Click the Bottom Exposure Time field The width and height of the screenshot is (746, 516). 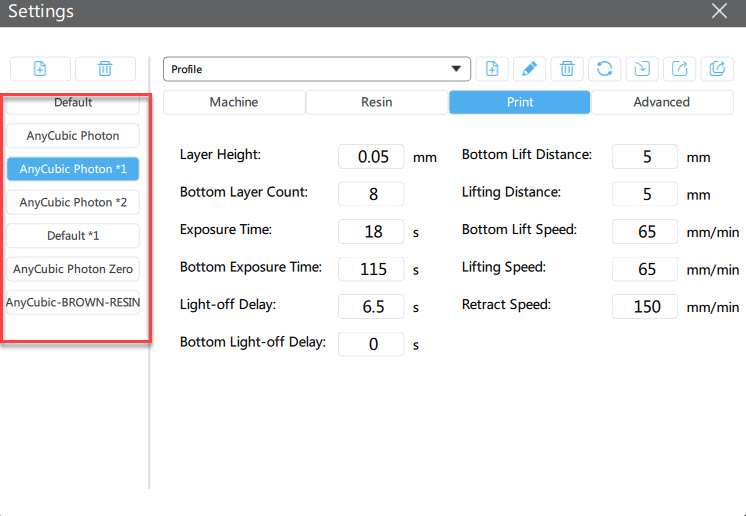coord(371,269)
